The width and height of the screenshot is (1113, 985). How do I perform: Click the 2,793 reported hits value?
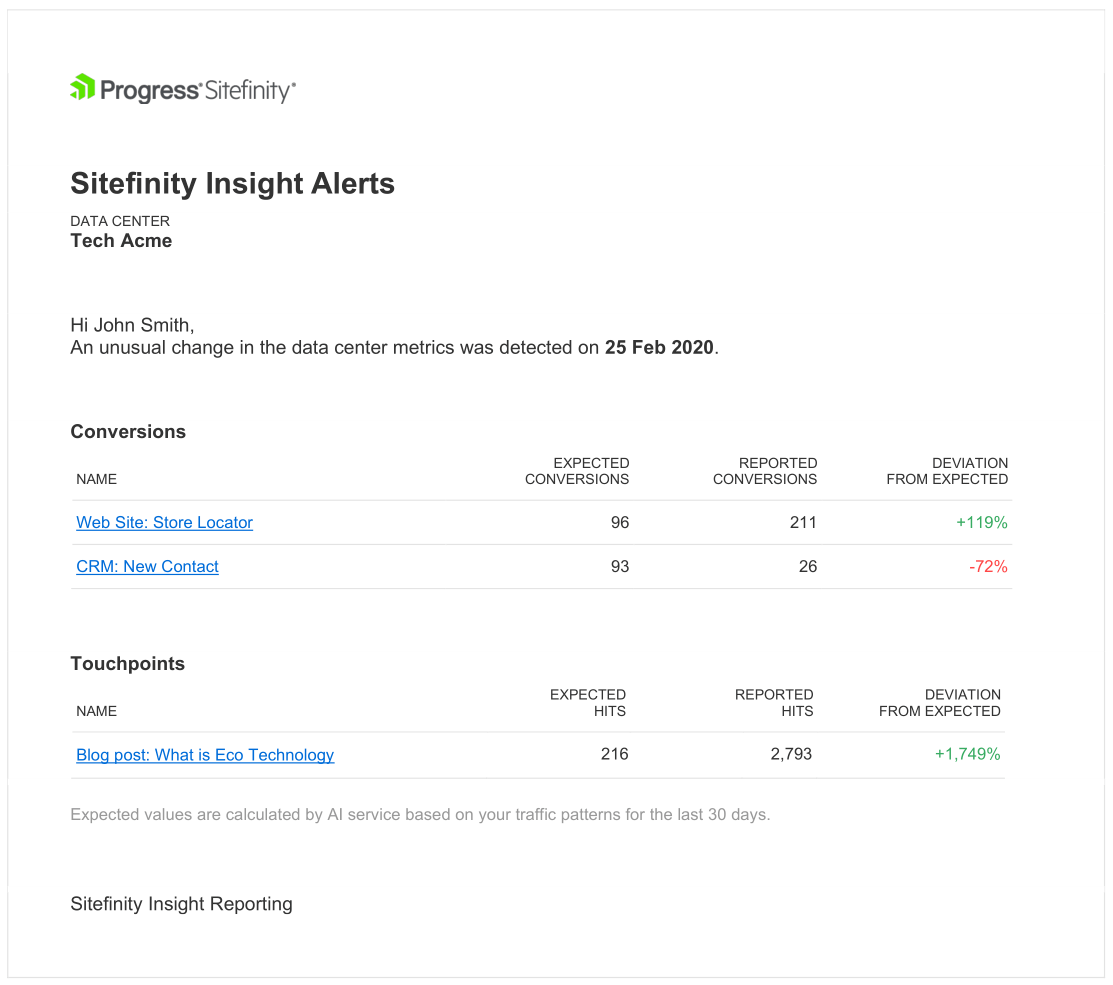click(791, 754)
